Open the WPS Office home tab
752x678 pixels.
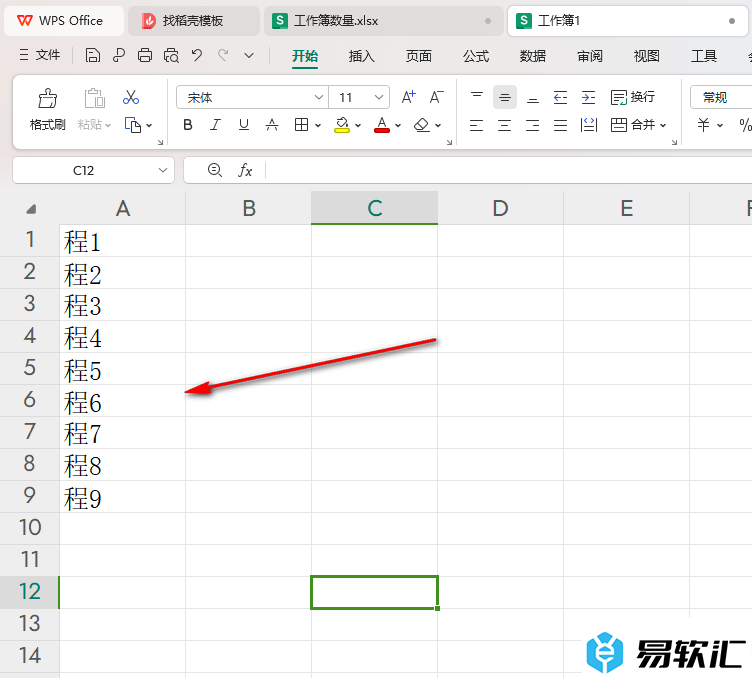(63, 21)
